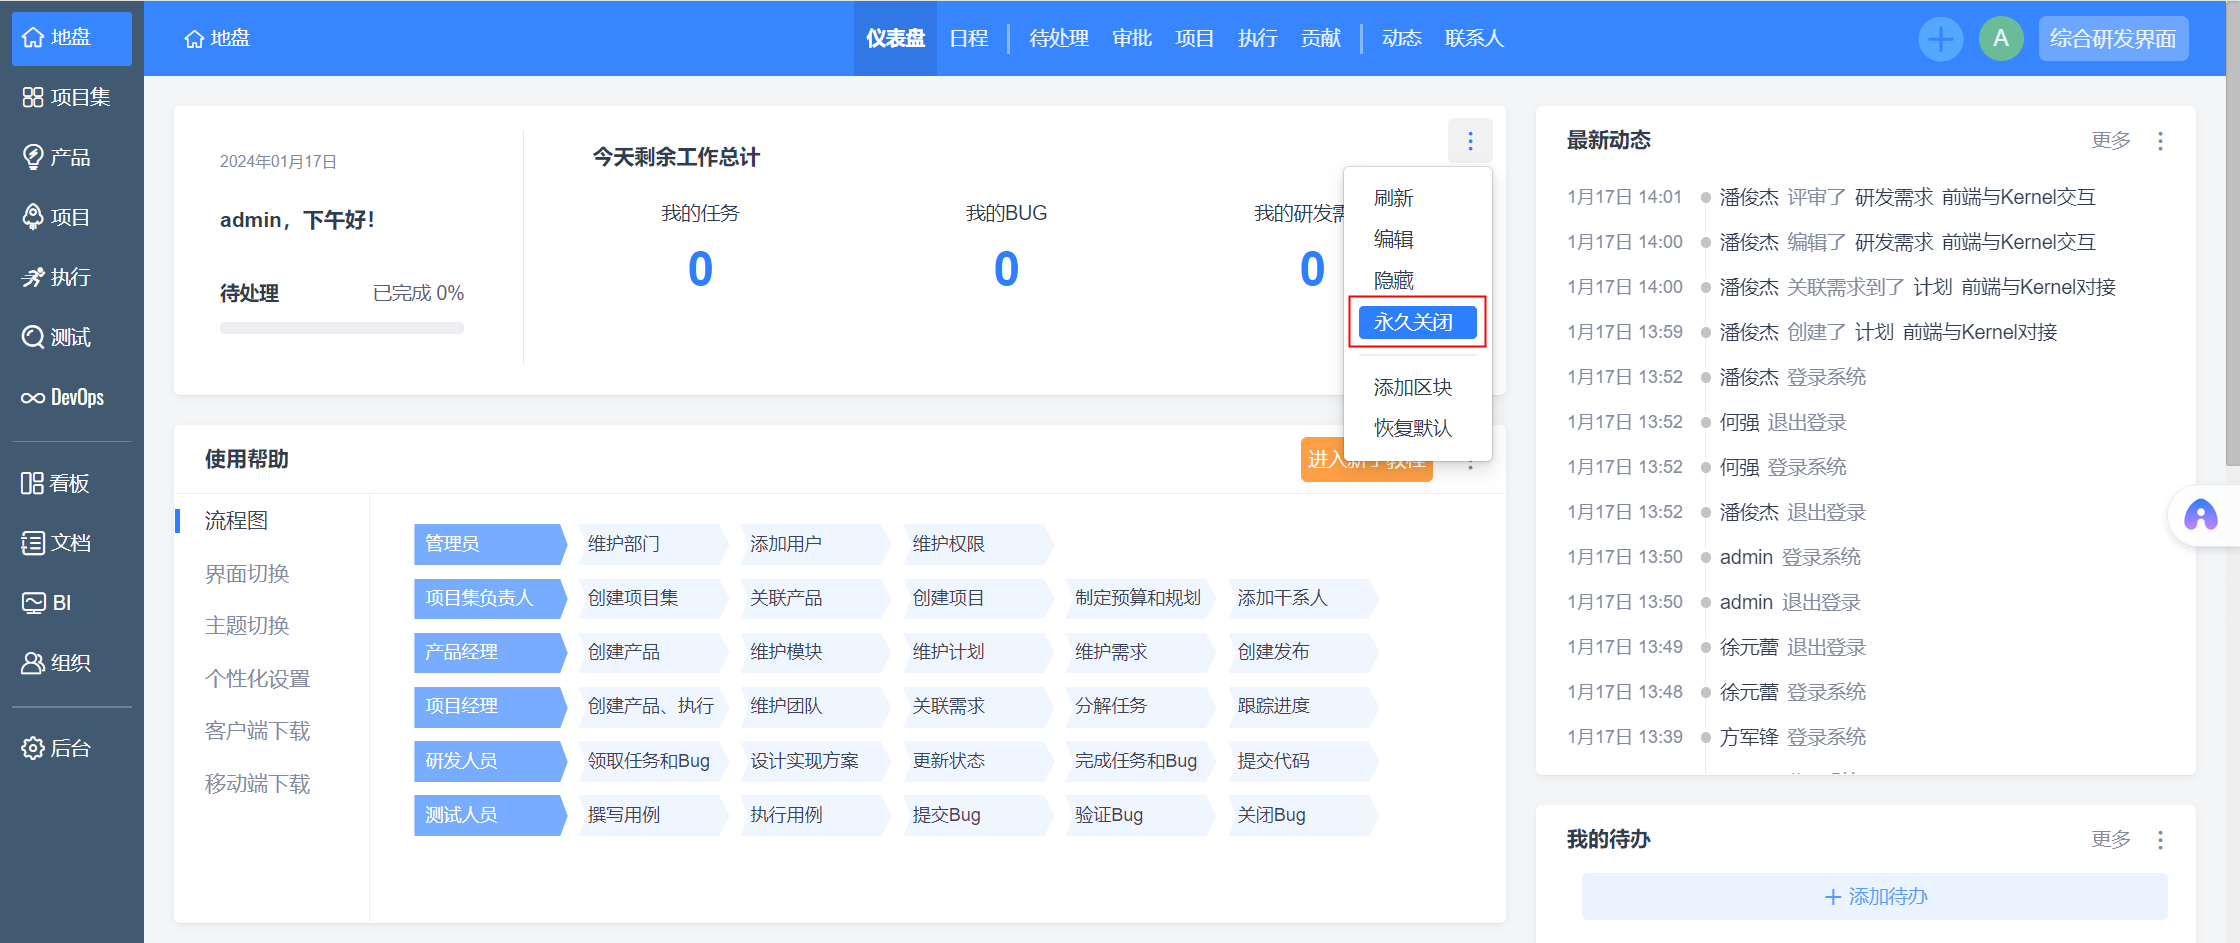Open the AI assistant floating icon

2201,515
